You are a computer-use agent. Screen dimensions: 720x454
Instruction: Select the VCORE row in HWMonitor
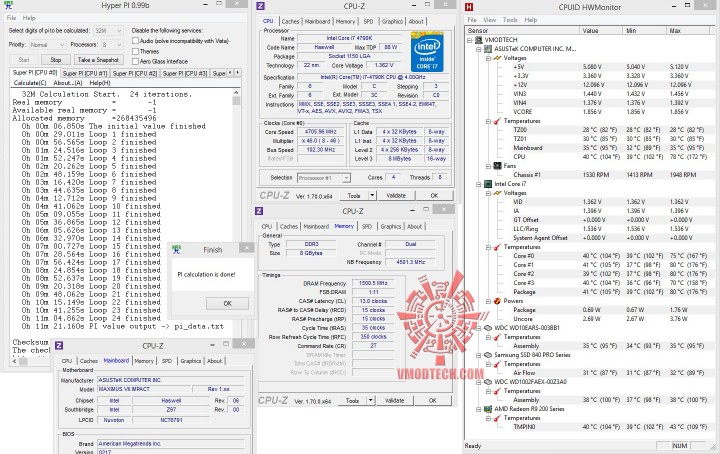(x=589, y=112)
